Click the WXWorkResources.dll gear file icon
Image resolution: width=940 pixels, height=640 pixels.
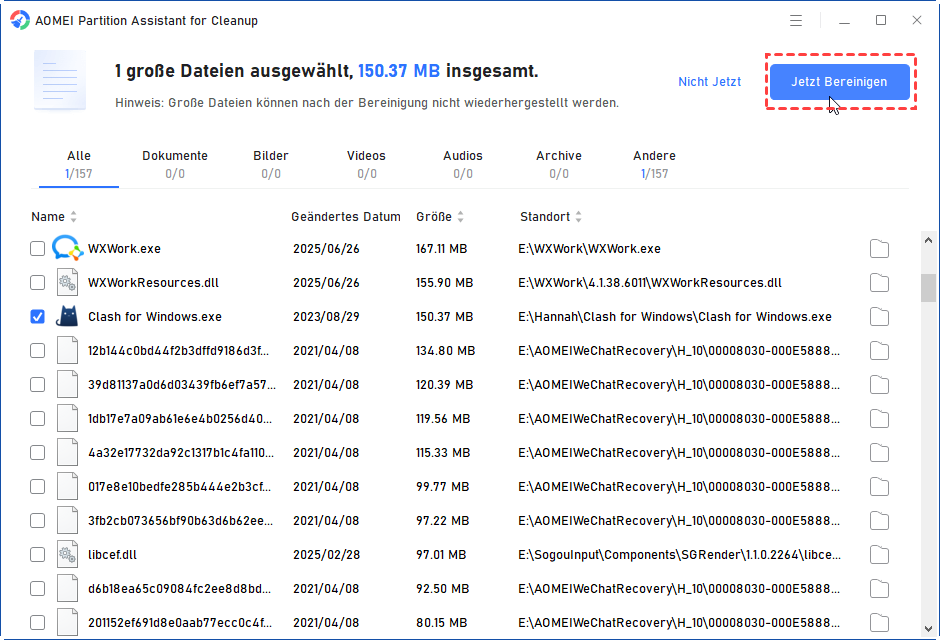coord(67,282)
